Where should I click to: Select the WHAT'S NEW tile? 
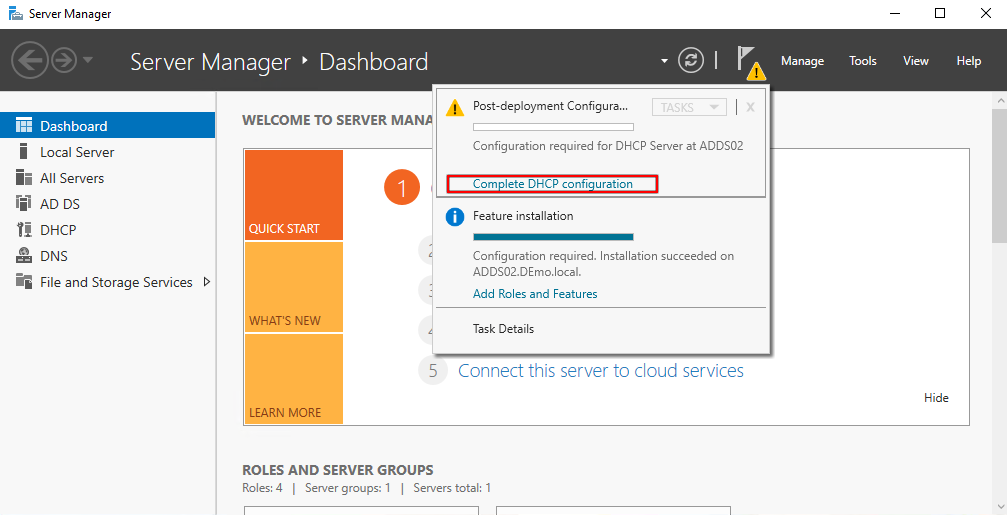[293, 287]
